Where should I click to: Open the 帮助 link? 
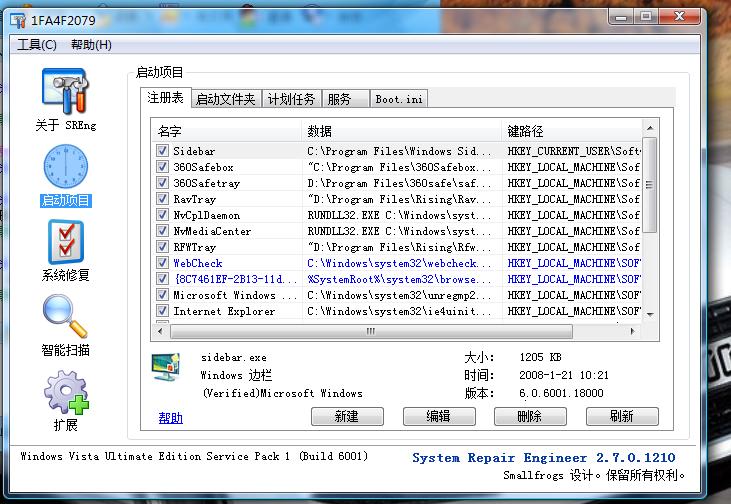point(171,418)
